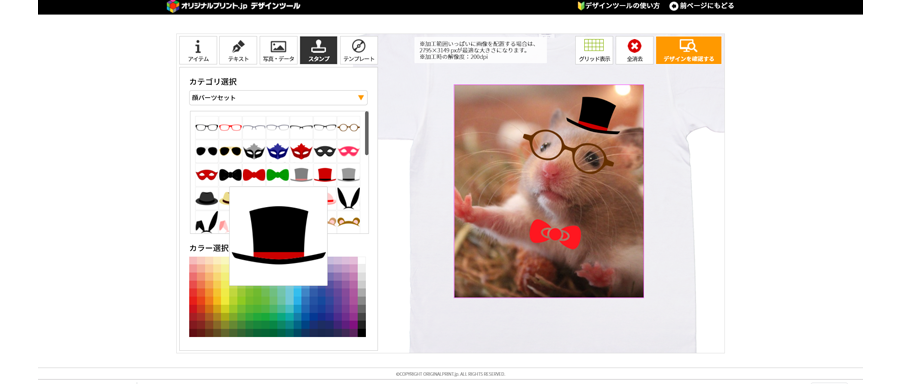Select the black-frame glasses stamp
The image size is (900, 384).
(207, 127)
